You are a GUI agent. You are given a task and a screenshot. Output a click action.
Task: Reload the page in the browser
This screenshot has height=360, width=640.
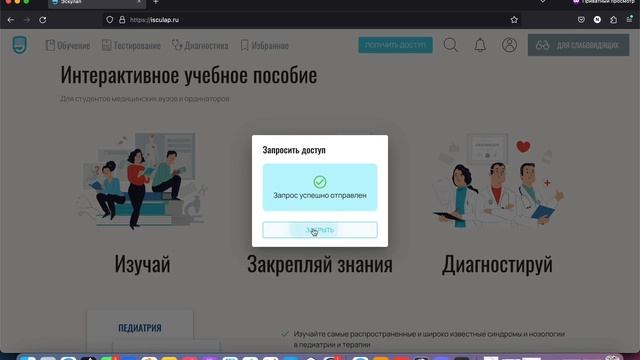point(42,20)
